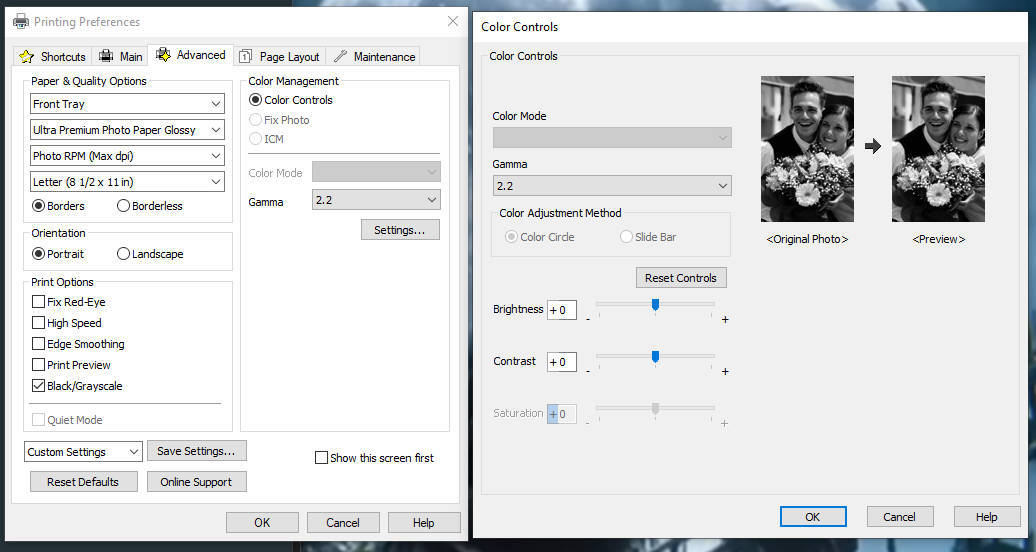Click the Main tab printer icon

pos(106,57)
